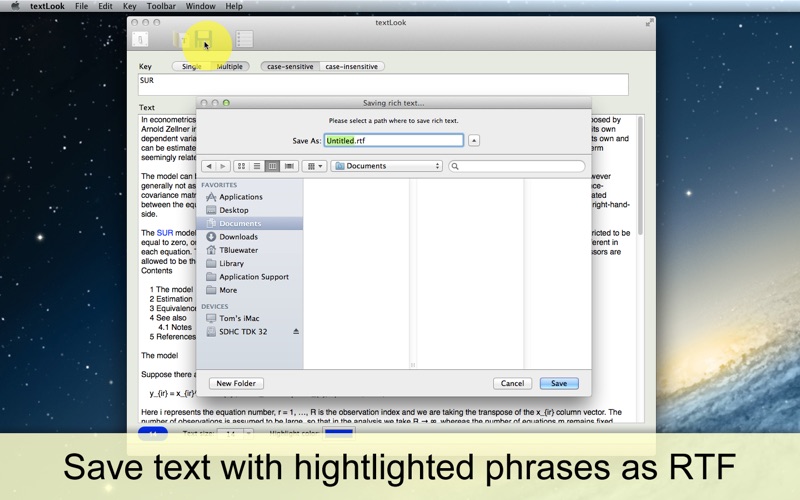
Task: Go forward with the right arrow navigation button
Action: [x=222, y=166]
